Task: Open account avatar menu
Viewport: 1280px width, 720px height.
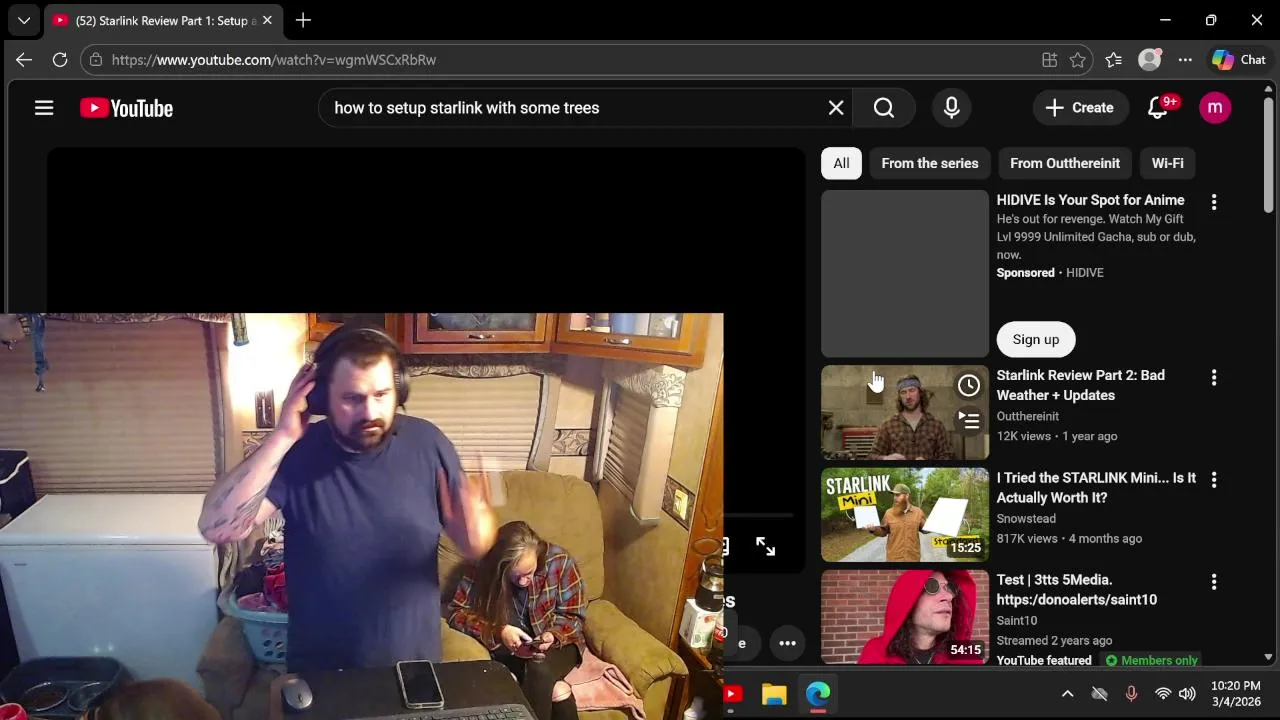Action: pyautogui.click(x=1215, y=108)
